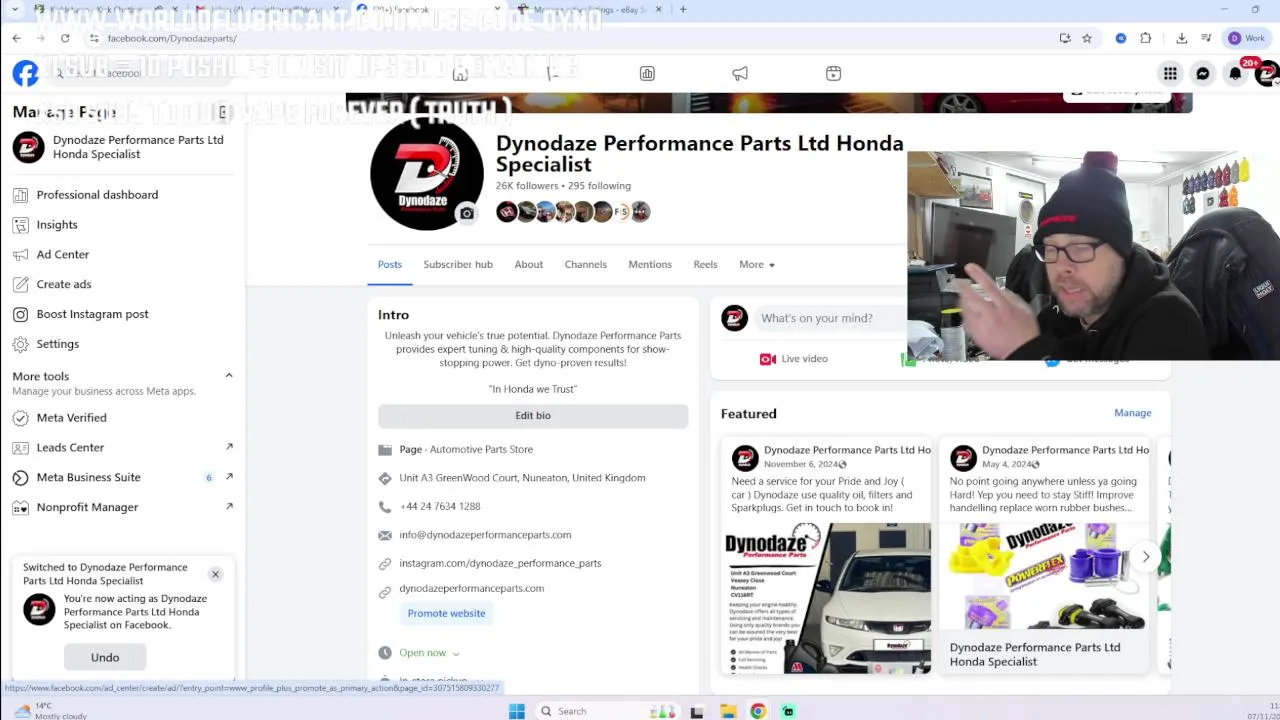Viewport: 1280px width, 720px height.
Task: Switch to the Posts tab
Action: coord(390,264)
